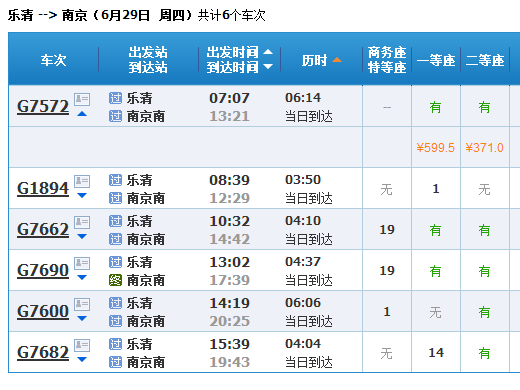This screenshot has height=390, width=520.
Task: Sort by duration orange arrow
Action: pos(337,60)
